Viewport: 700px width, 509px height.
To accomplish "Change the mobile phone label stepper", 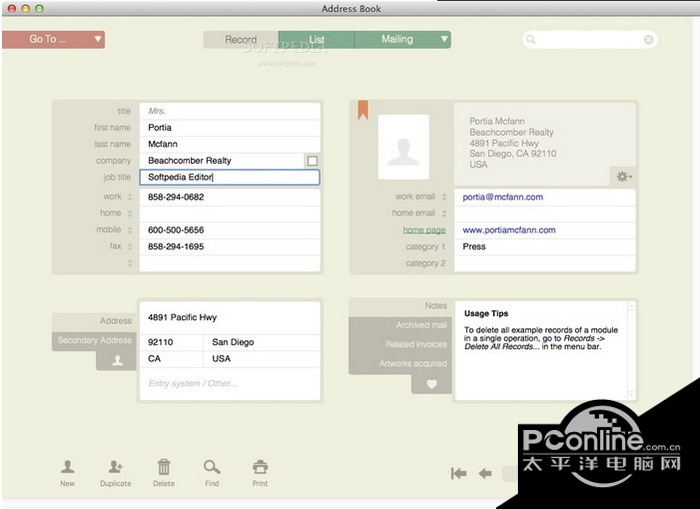I will pyautogui.click(x=130, y=230).
